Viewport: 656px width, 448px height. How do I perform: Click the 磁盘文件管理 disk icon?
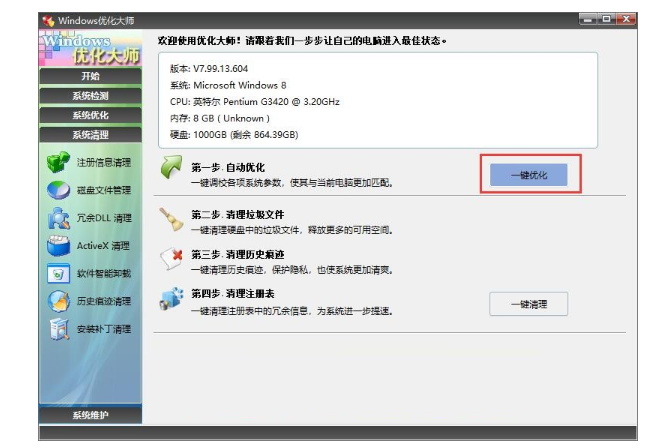[x=58, y=190]
